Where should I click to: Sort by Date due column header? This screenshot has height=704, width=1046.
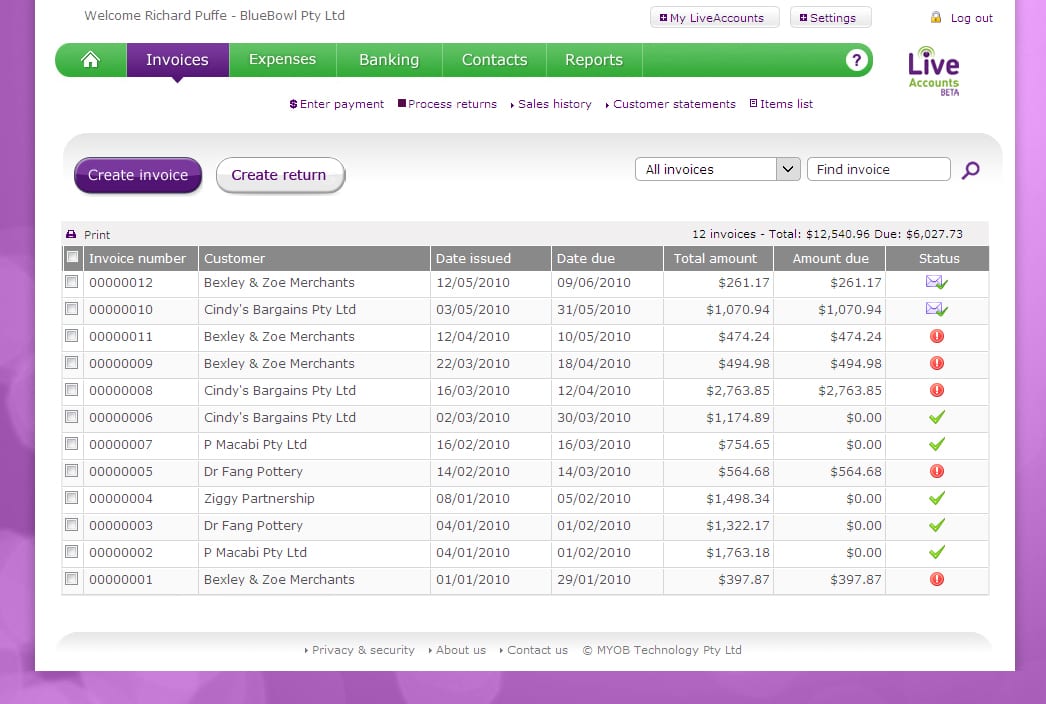(x=607, y=258)
